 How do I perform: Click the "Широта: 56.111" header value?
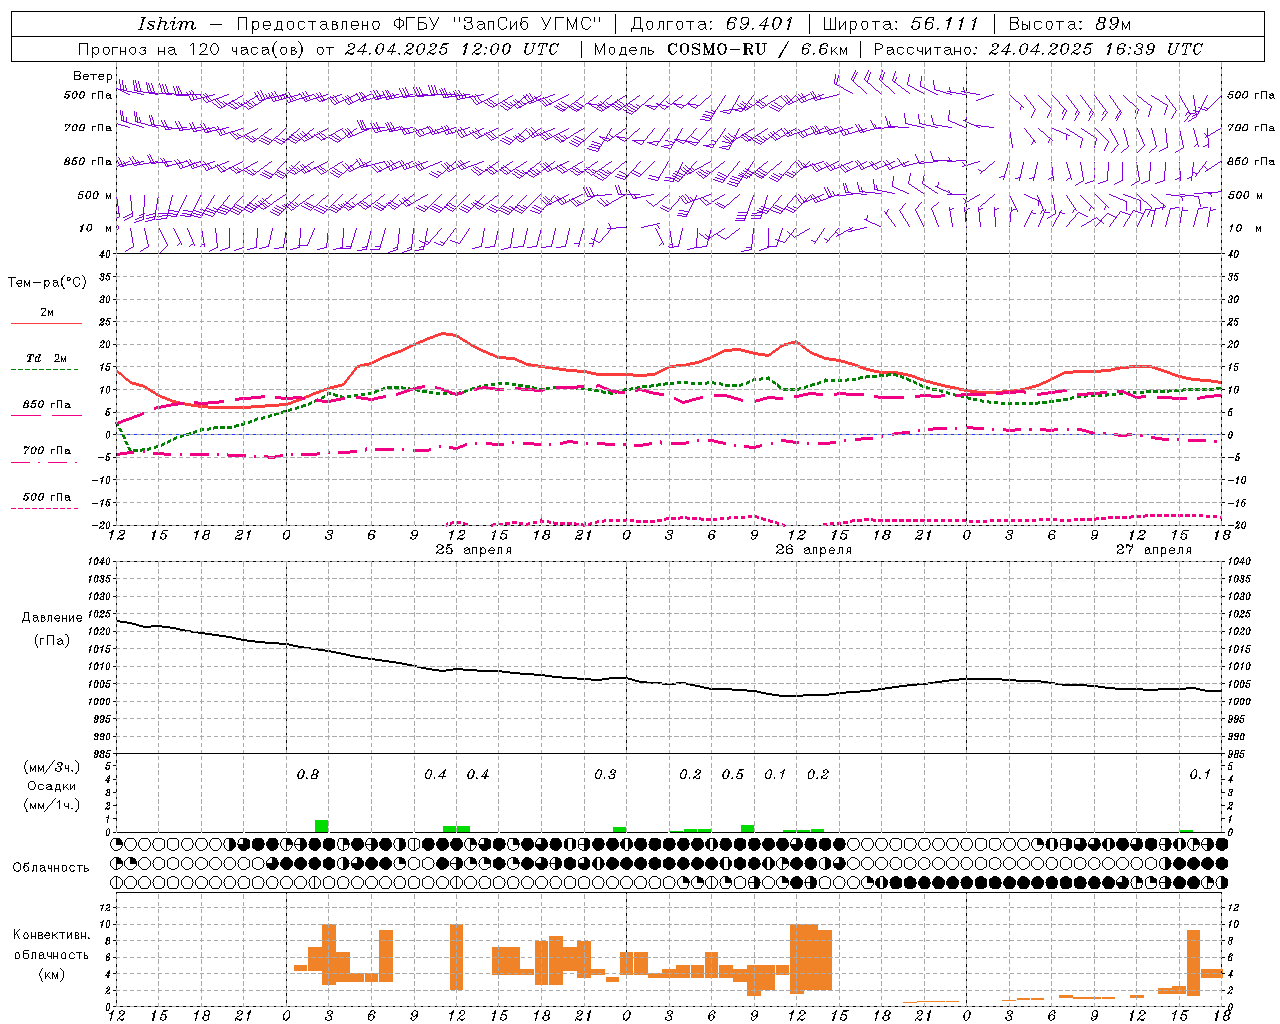(x=900, y=24)
